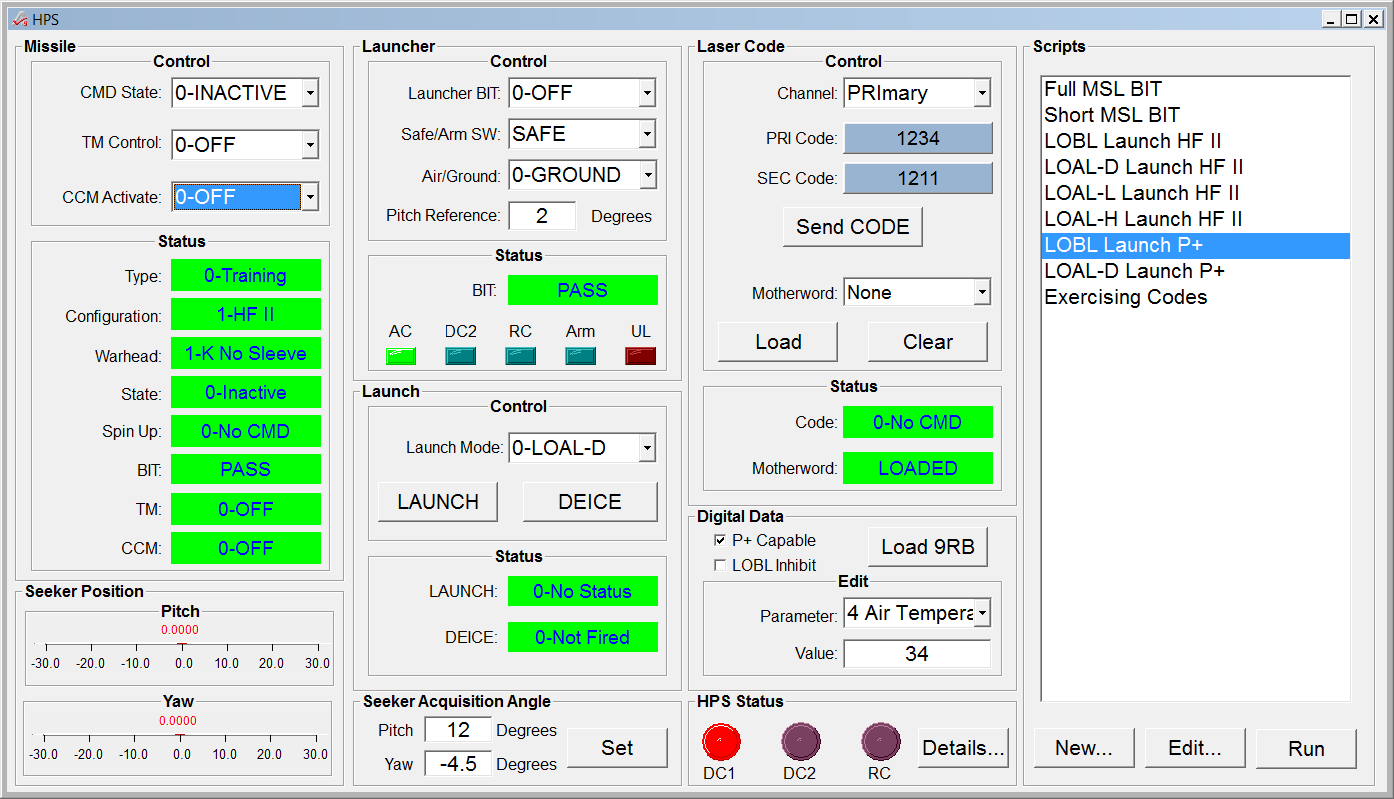Open the Launch Mode dropdown

click(647, 448)
